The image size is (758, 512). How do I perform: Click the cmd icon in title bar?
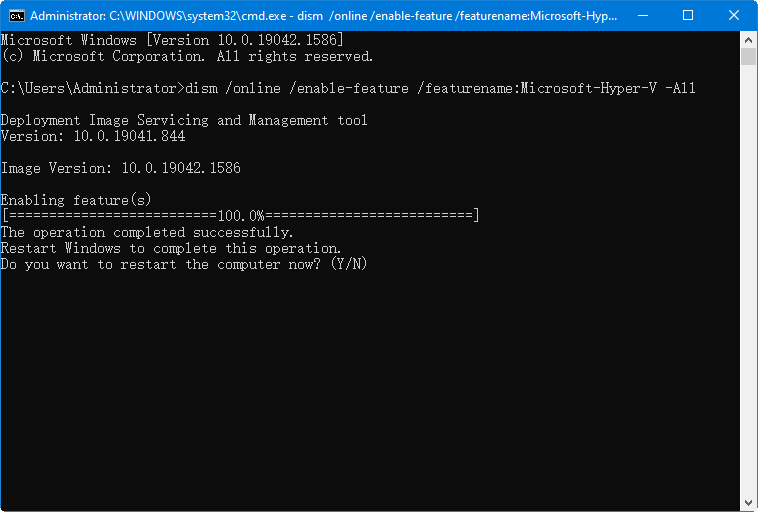pyautogui.click(x=17, y=16)
